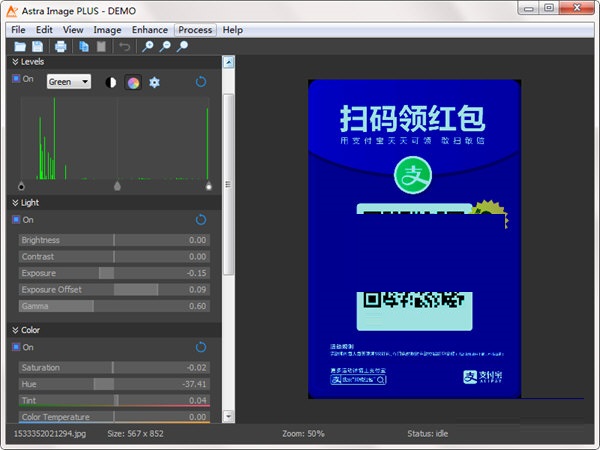Click the Tint slider
600x450 pixels.
coord(114,400)
